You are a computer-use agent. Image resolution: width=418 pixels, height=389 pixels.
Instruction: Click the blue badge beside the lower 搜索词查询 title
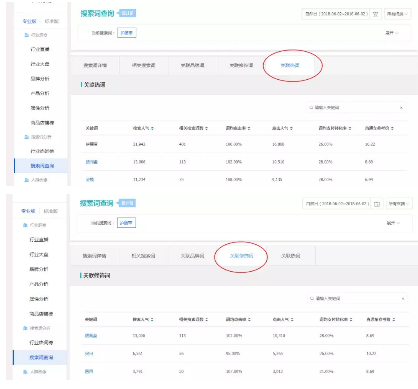(127, 203)
